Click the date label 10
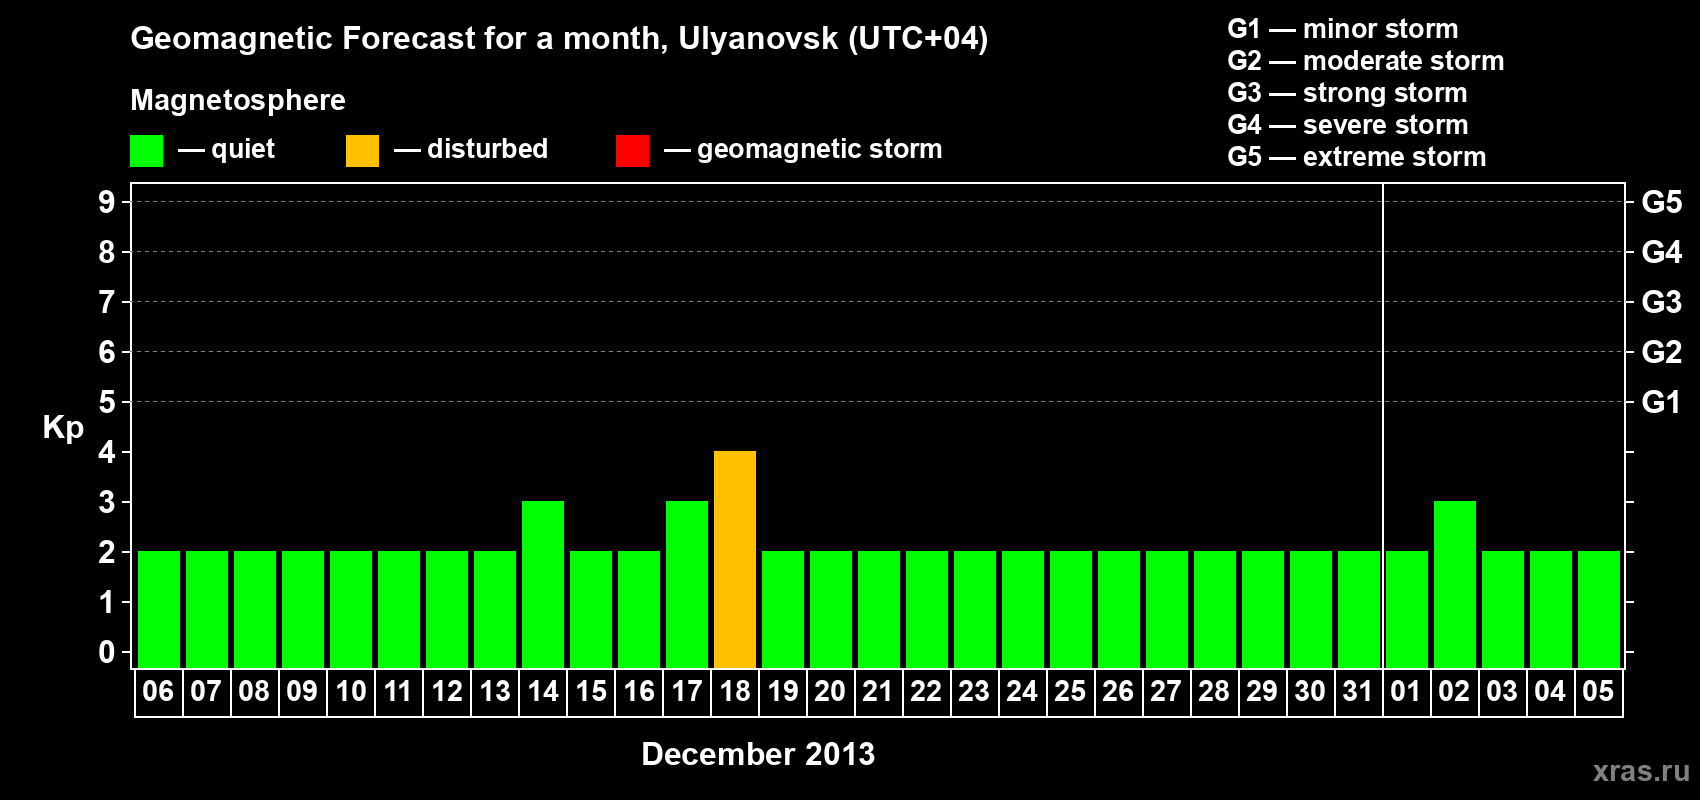Image resolution: width=1700 pixels, height=800 pixels. tap(351, 691)
